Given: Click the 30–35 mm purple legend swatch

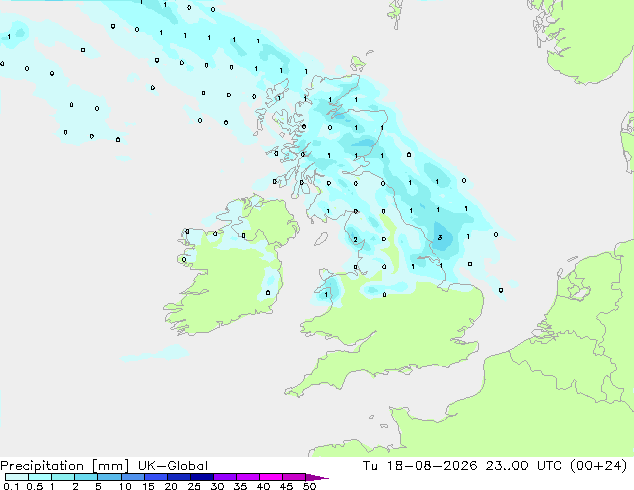Looking at the screenshot, I should click(x=224, y=477).
